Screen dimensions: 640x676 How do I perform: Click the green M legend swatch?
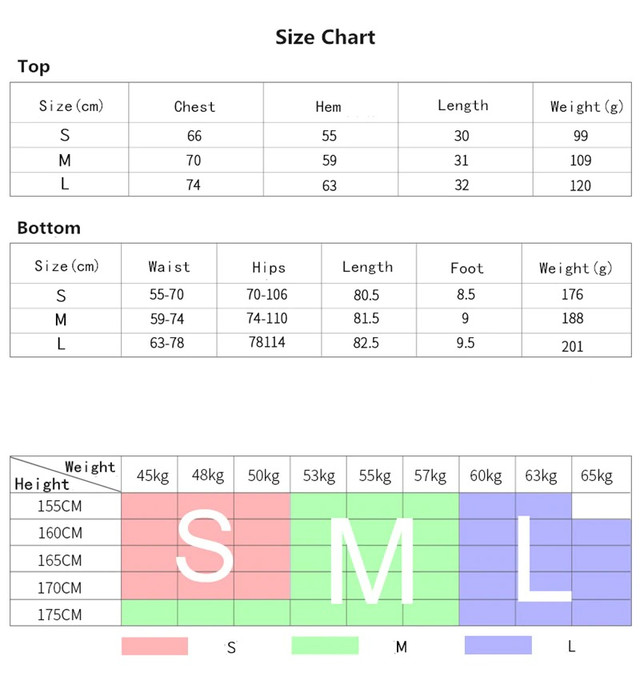pyautogui.click(x=324, y=646)
